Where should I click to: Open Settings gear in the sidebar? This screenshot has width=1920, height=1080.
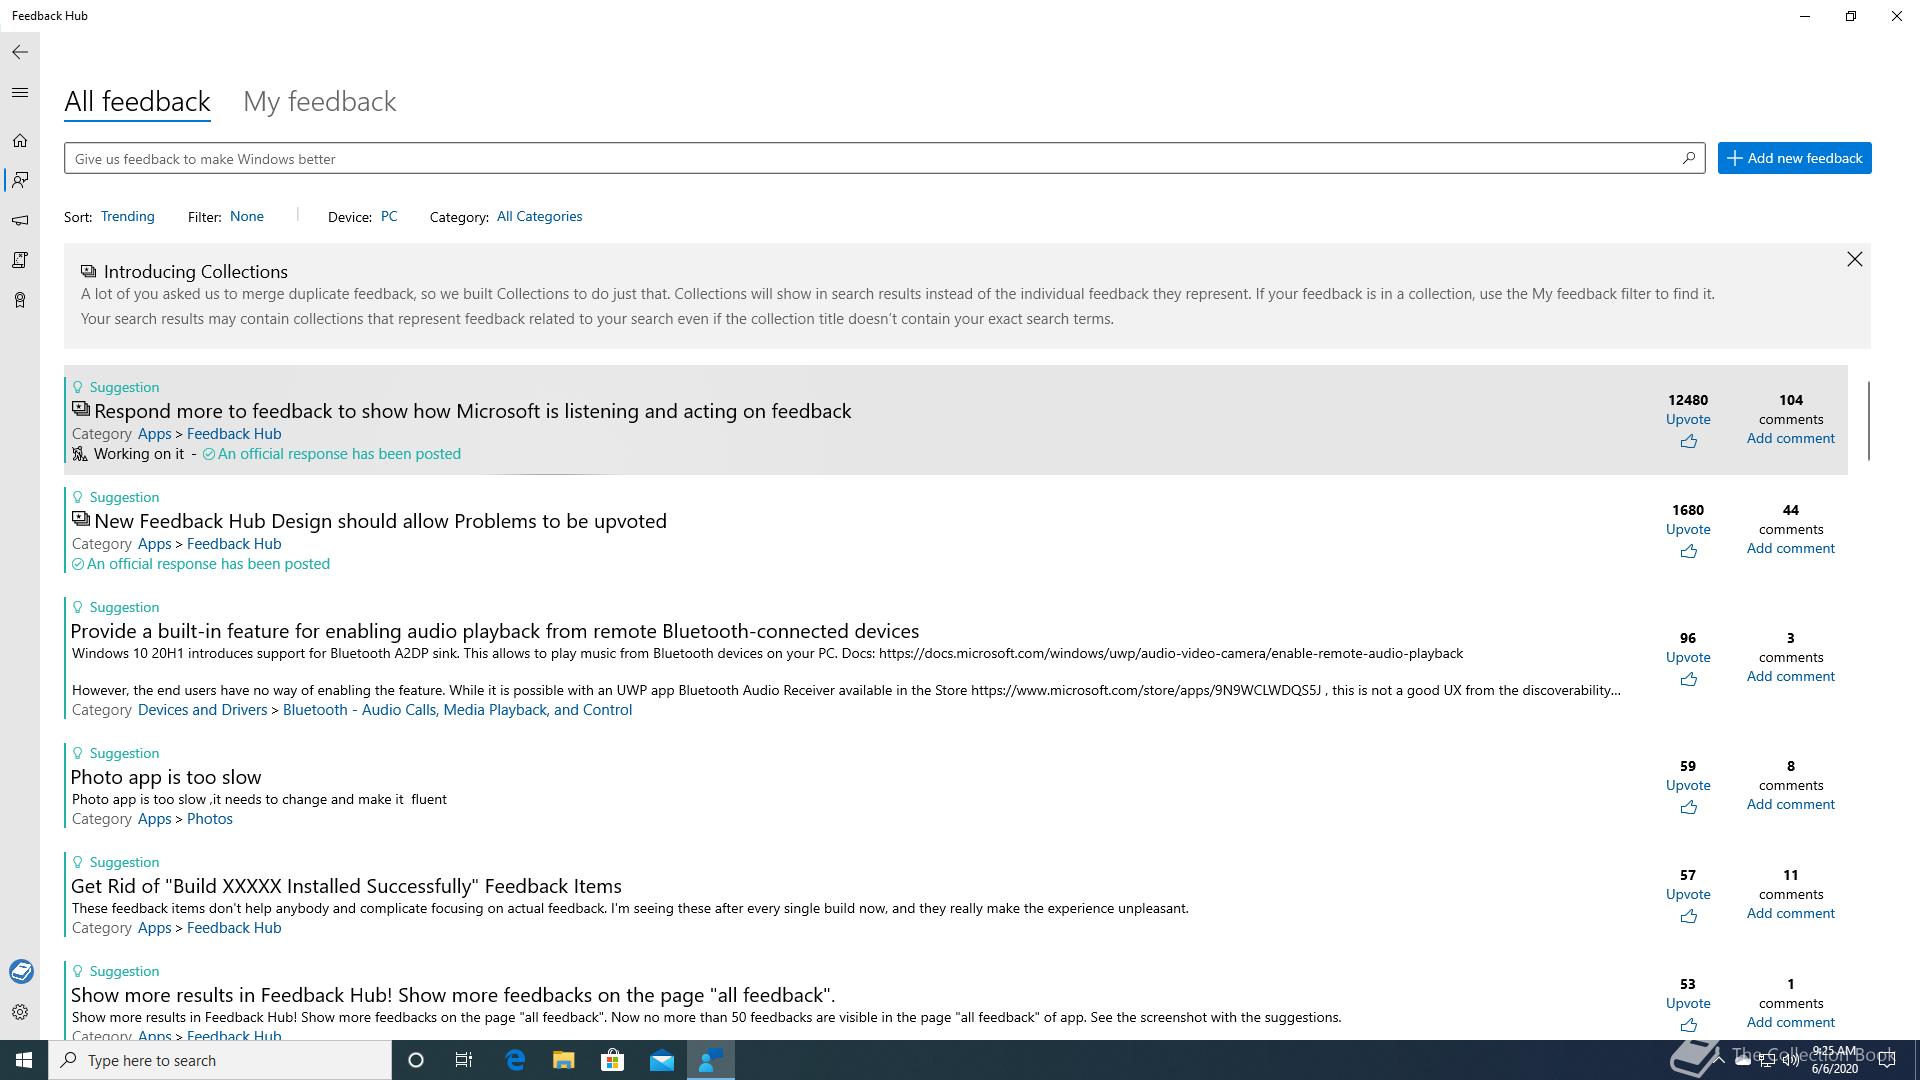tap(20, 1012)
